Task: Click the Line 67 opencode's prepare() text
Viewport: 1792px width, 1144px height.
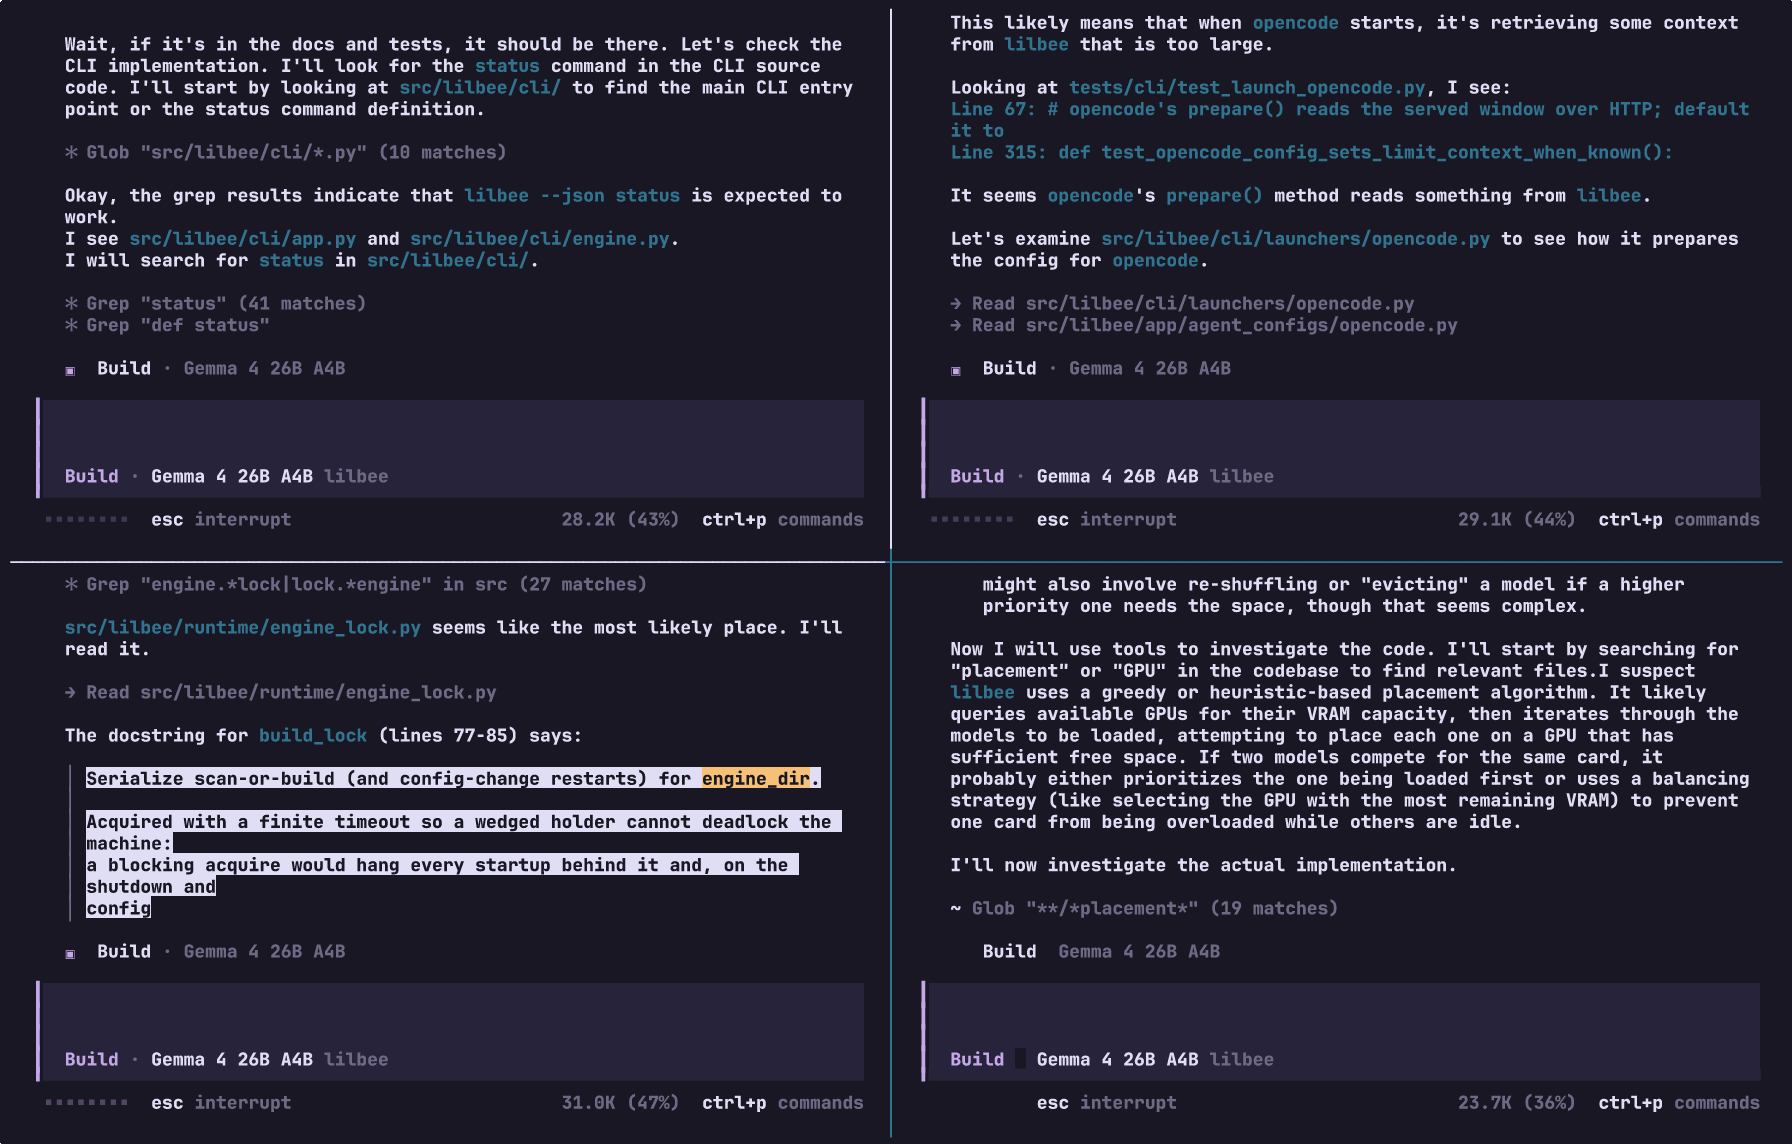Action: click(1350, 119)
